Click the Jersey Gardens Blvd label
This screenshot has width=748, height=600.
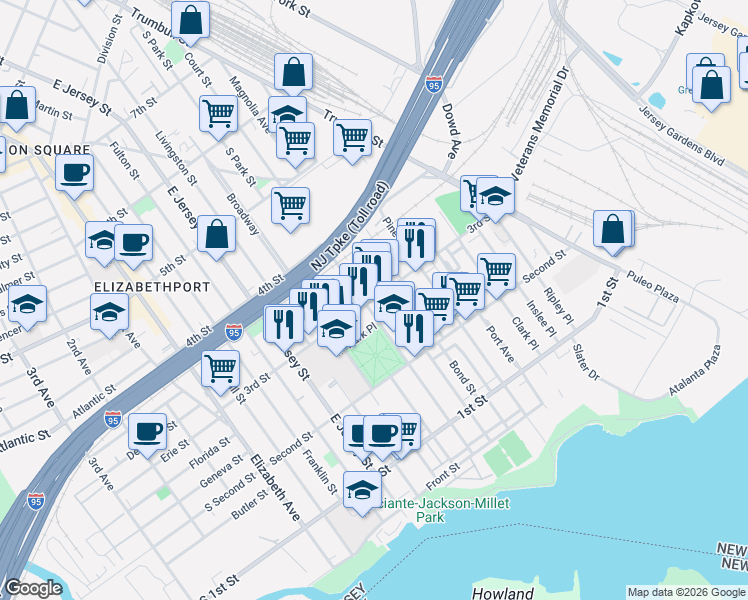(681, 136)
